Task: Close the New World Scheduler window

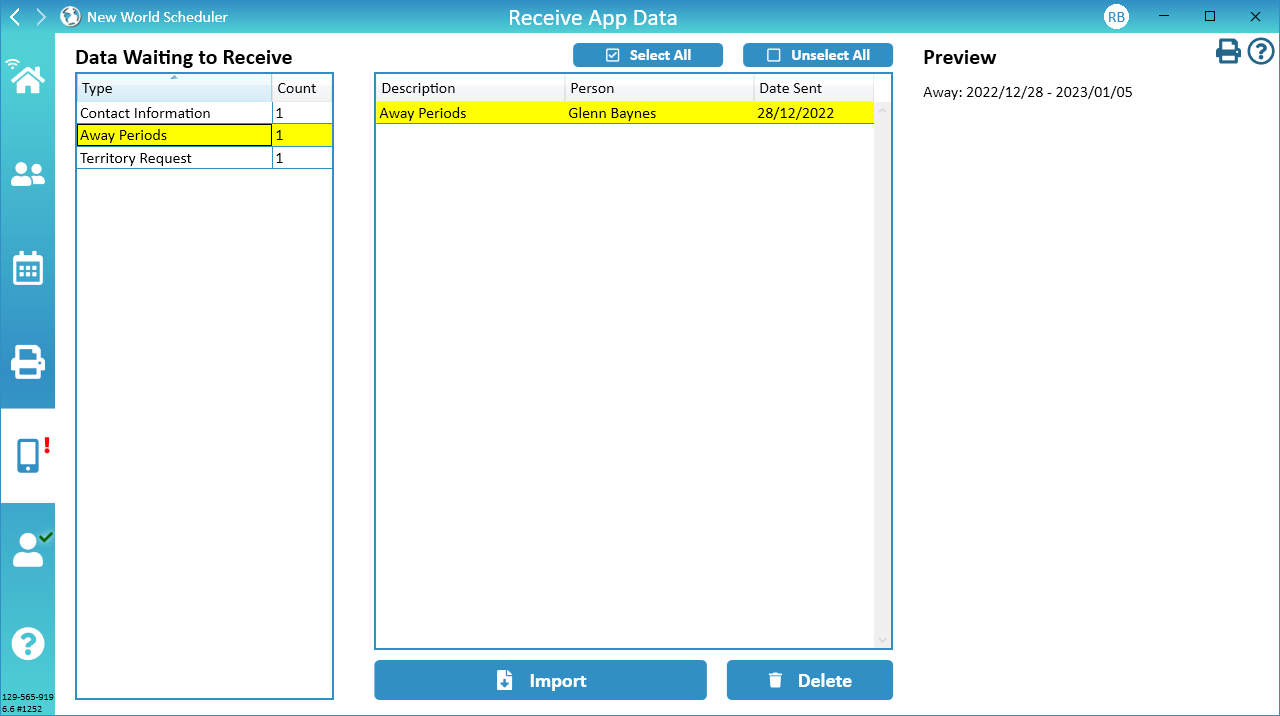Action: pos(1256,17)
